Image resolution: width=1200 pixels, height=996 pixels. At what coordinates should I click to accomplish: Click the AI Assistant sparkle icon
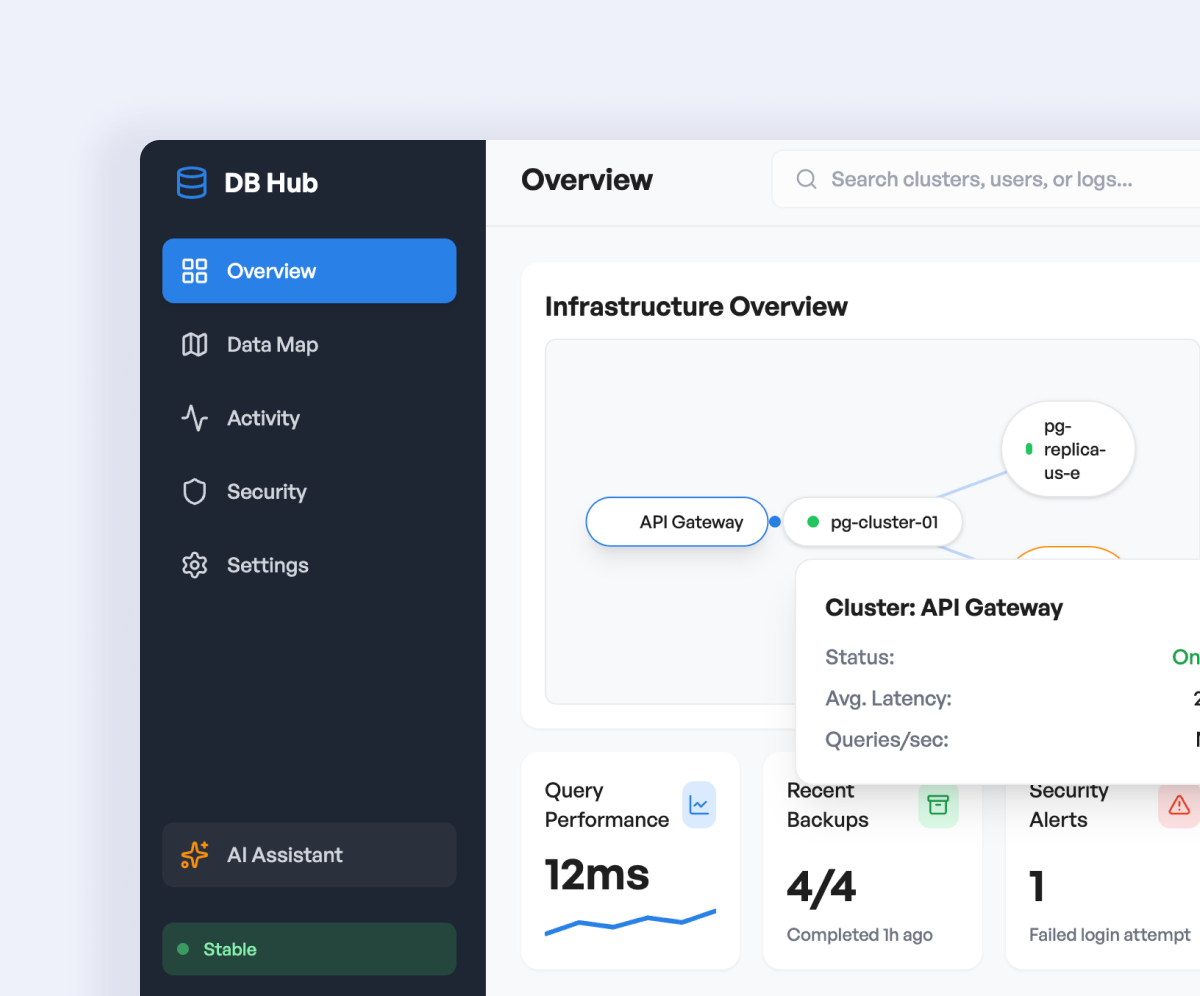[194, 855]
